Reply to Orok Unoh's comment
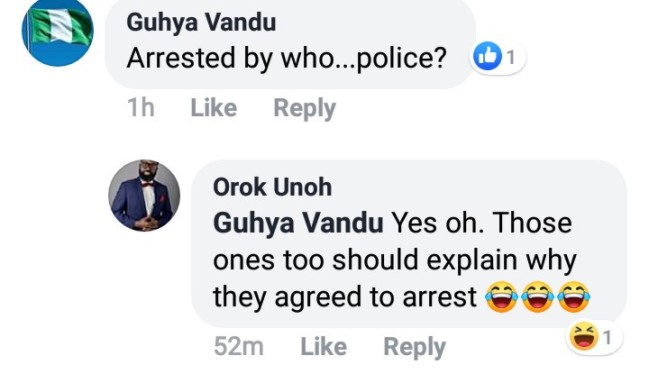The image size is (649, 374). click(x=415, y=347)
